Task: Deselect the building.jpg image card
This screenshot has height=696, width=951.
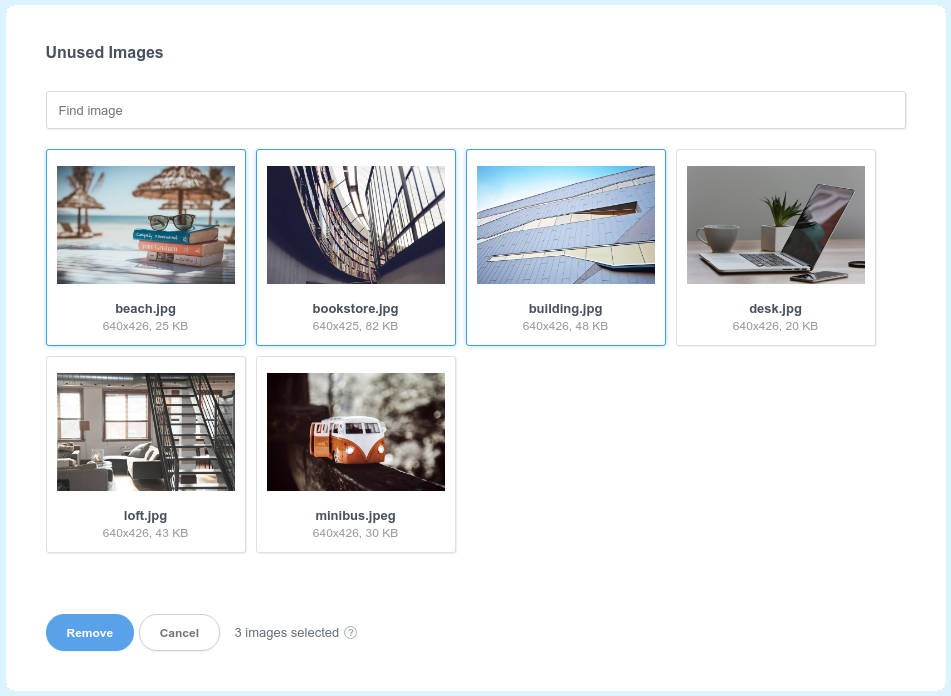Action: tap(566, 247)
